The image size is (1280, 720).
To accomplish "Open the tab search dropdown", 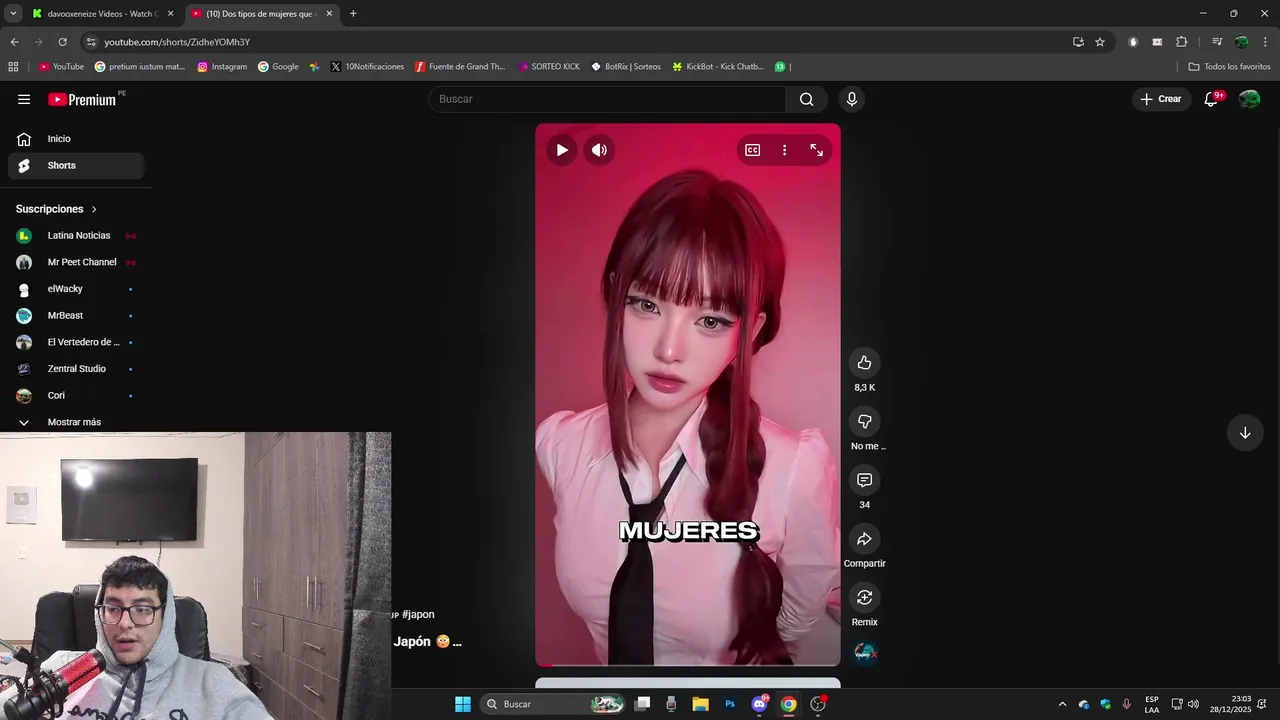I will coord(13,14).
